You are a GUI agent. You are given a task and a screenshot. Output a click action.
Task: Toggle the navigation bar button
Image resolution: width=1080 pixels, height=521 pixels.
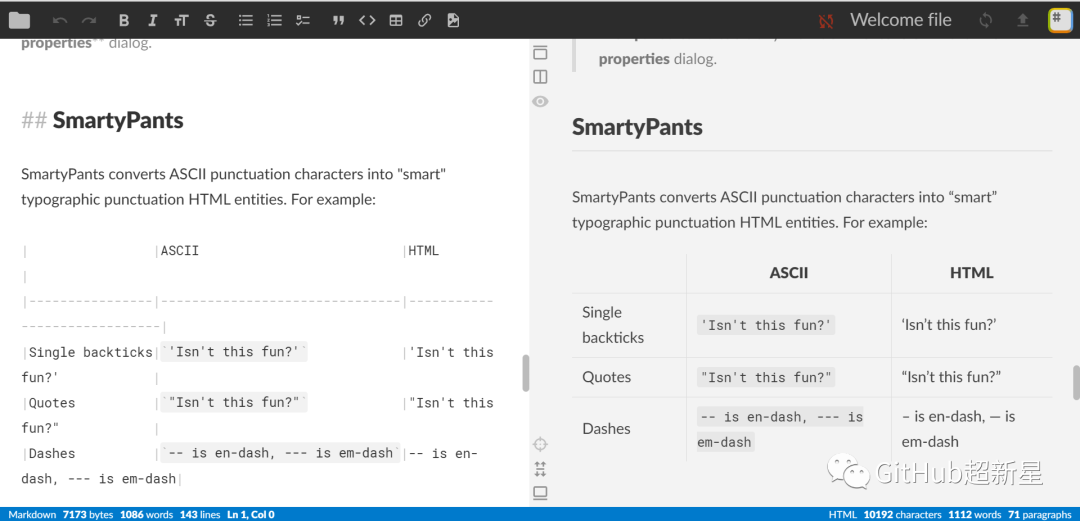pos(541,52)
